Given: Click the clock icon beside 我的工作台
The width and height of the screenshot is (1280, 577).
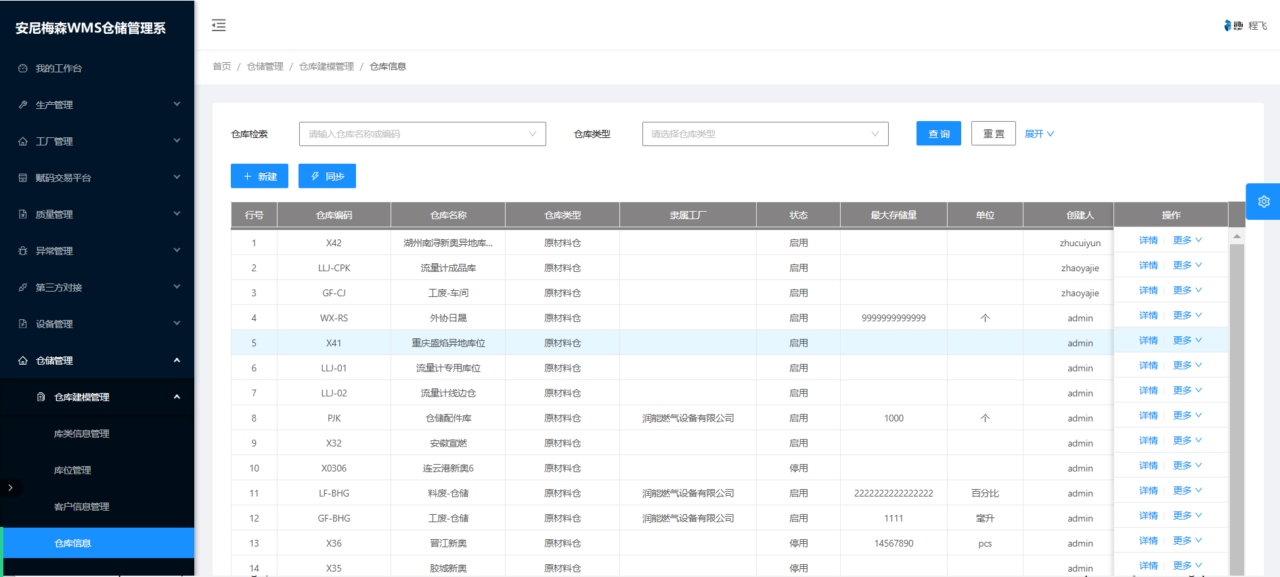Looking at the screenshot, I should (23, 68).
